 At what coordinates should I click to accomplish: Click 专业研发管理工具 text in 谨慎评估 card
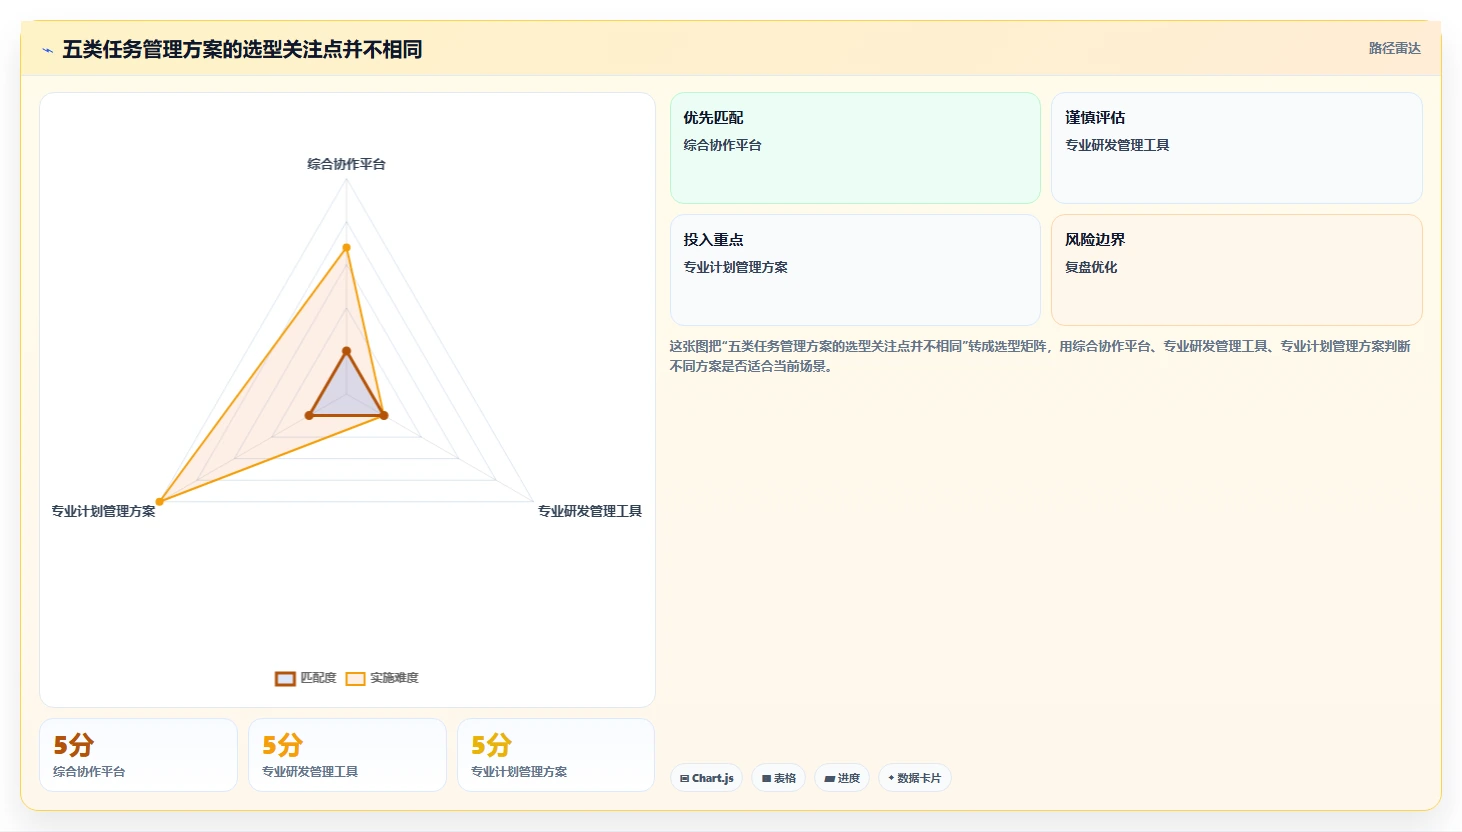pos(1117,145)
